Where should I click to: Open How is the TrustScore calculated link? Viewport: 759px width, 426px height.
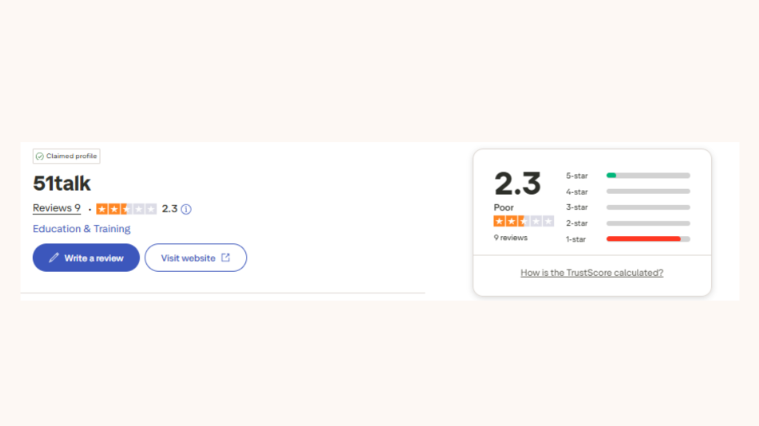point(592,273)
